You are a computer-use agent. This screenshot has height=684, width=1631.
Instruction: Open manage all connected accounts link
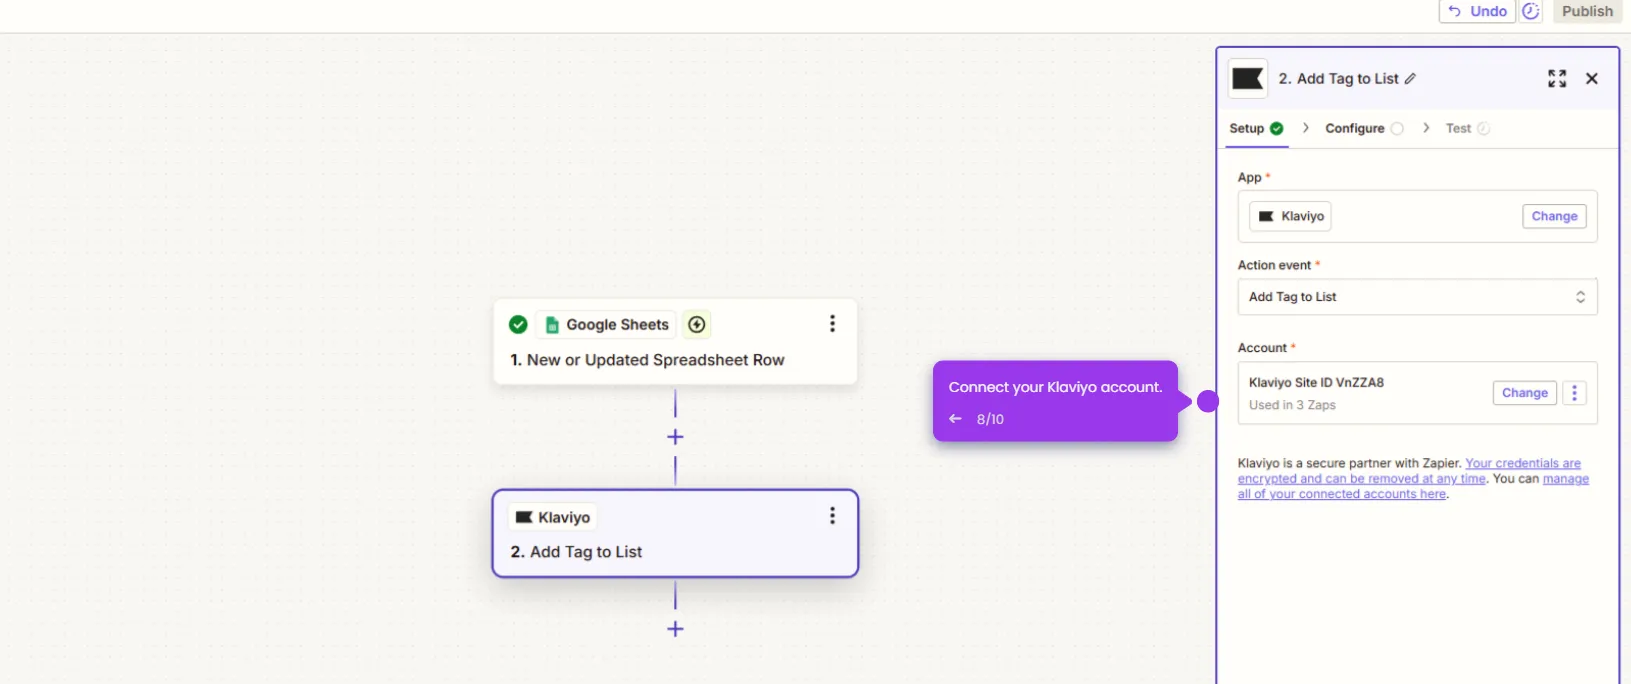1413,487
